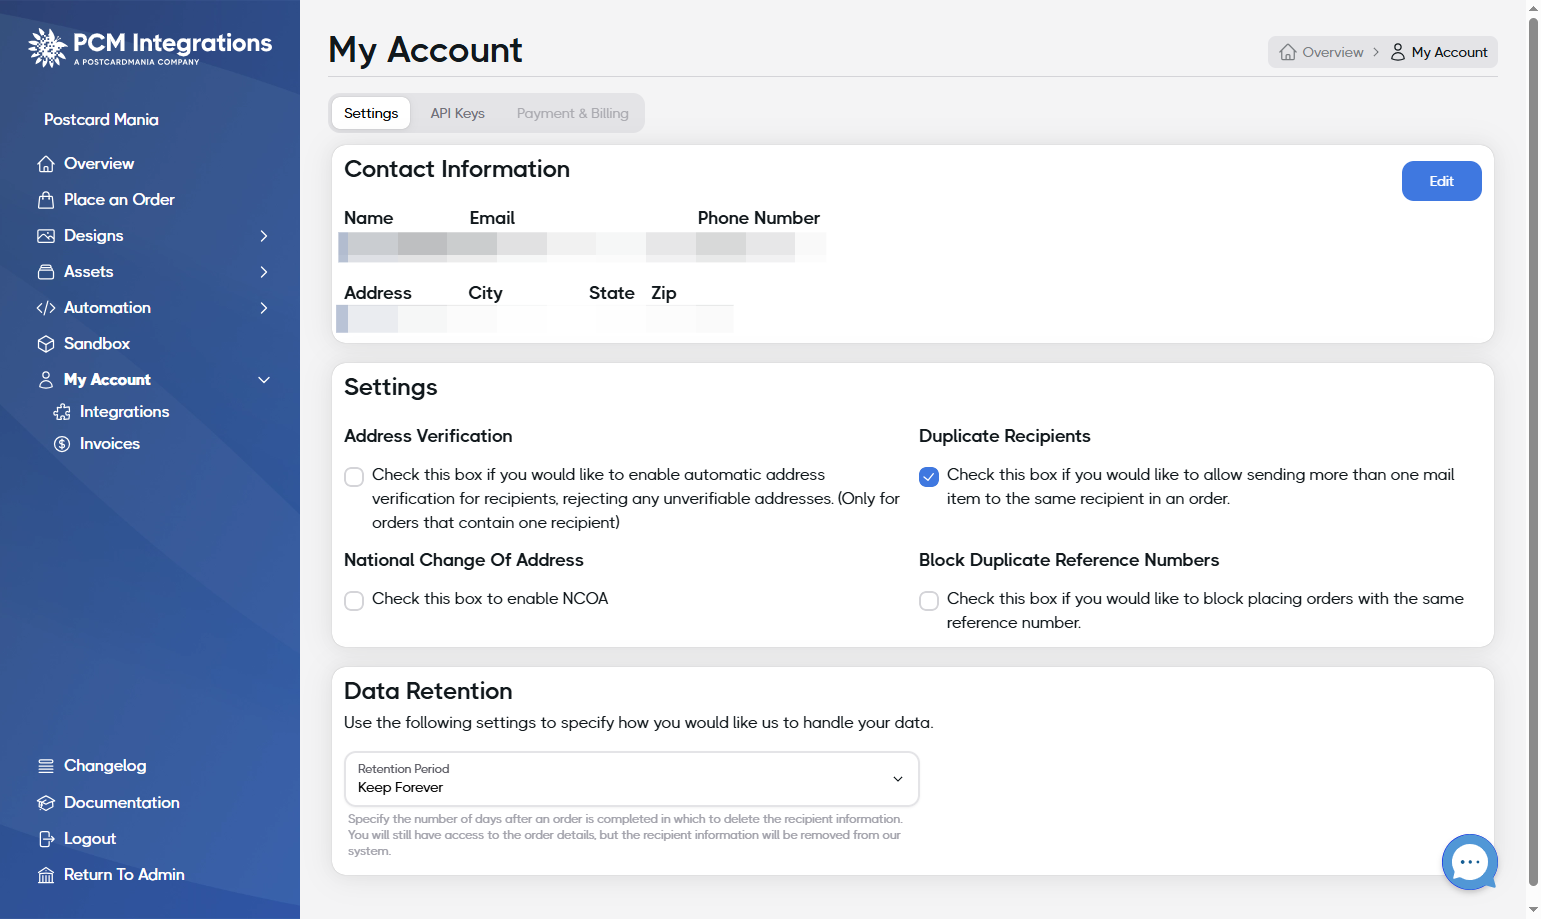Click the Changelog sidebar label
Viewport: 1541px width, 919px height.
click(105, 766)
